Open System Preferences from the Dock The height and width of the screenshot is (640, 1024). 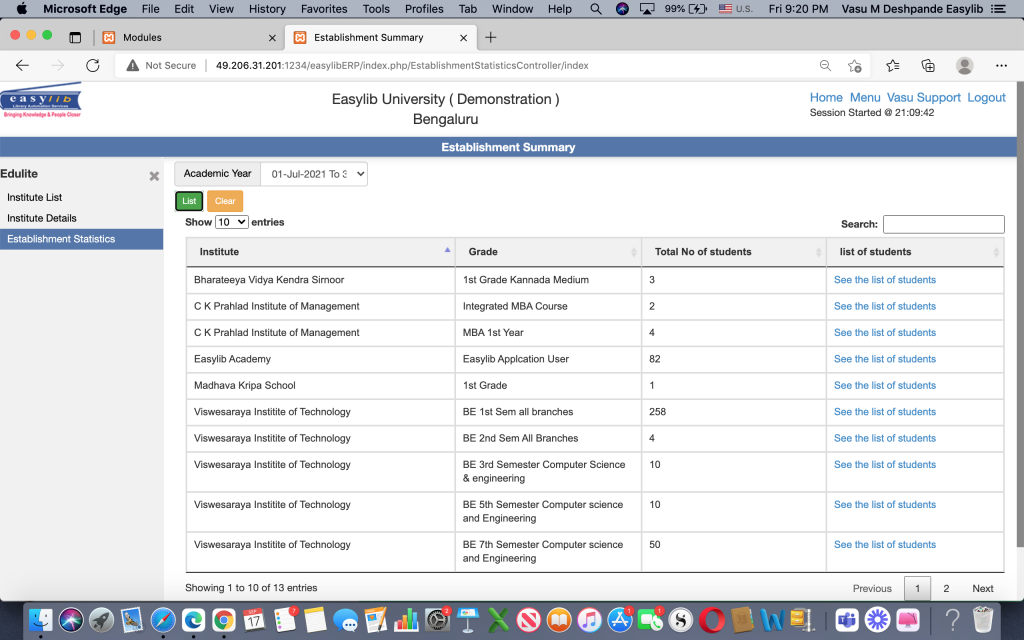(x=437, y=619)
